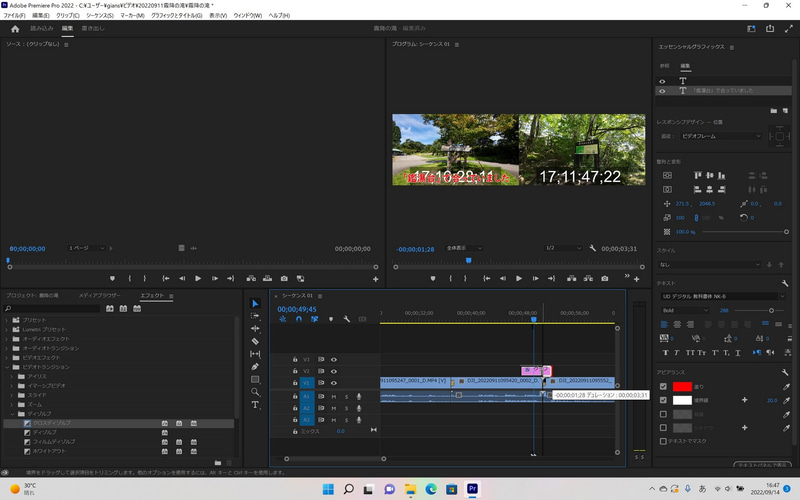
Task: Click the Accelerated Effects filter icon in the Effects panel
Action: click(x=110, y=309)
